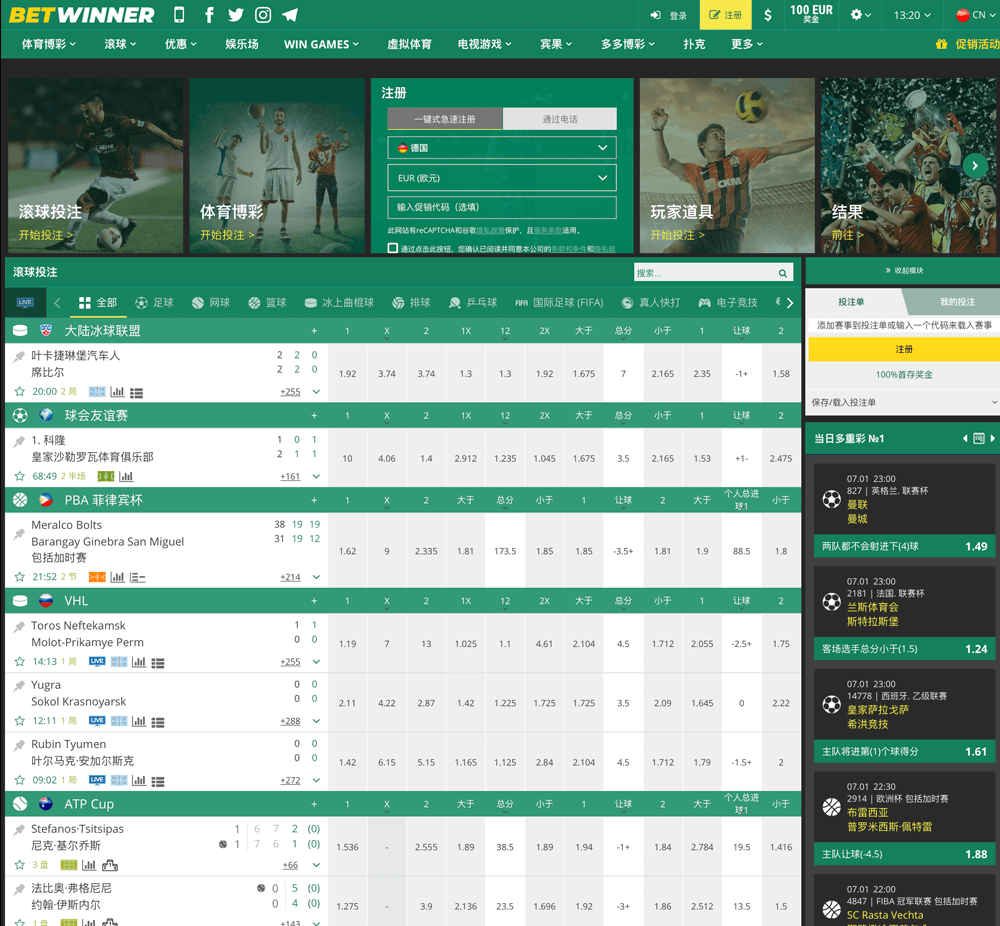1000x926 pixels.
Task: View statistics chart for the Meralco Bolts match
Action: [x=117, y=577]
